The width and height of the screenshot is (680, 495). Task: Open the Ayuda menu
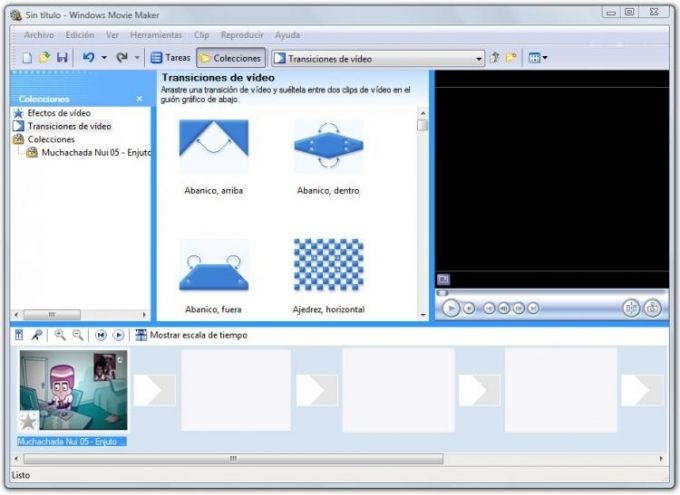(287, 35)
